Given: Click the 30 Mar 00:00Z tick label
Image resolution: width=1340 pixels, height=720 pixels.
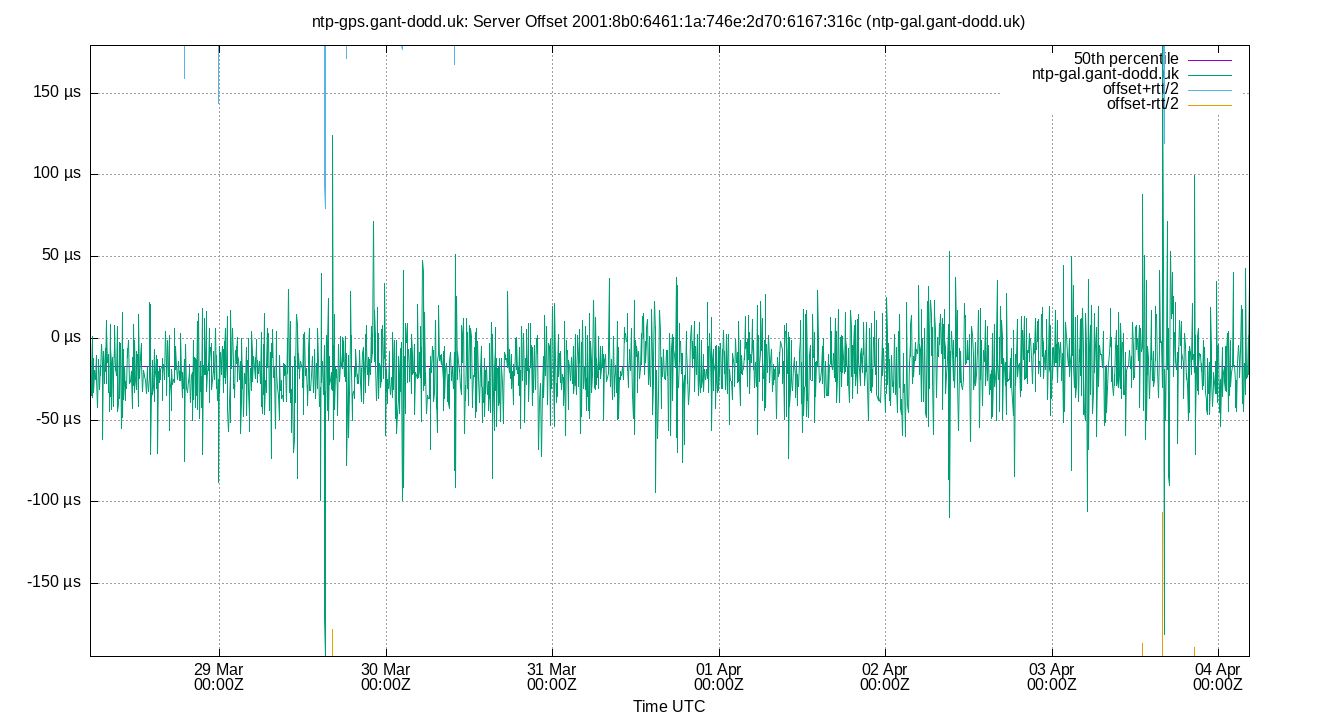Looking at the screenshot, I should (388, 676).
